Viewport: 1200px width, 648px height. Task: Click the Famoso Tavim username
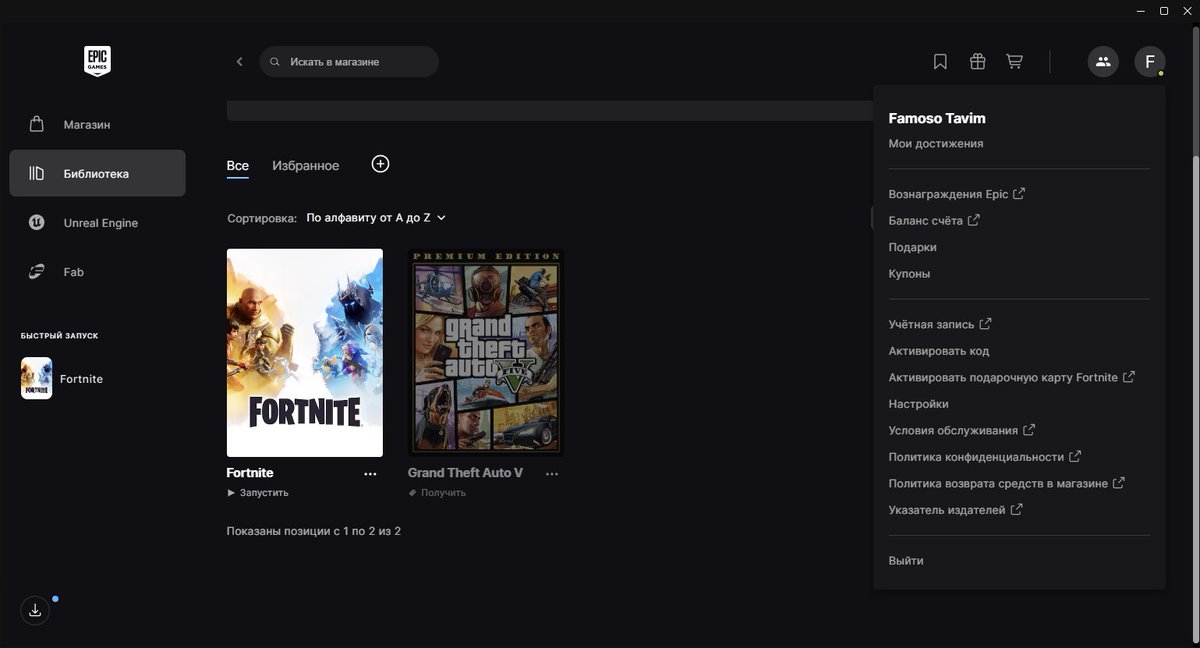point(937,118)
